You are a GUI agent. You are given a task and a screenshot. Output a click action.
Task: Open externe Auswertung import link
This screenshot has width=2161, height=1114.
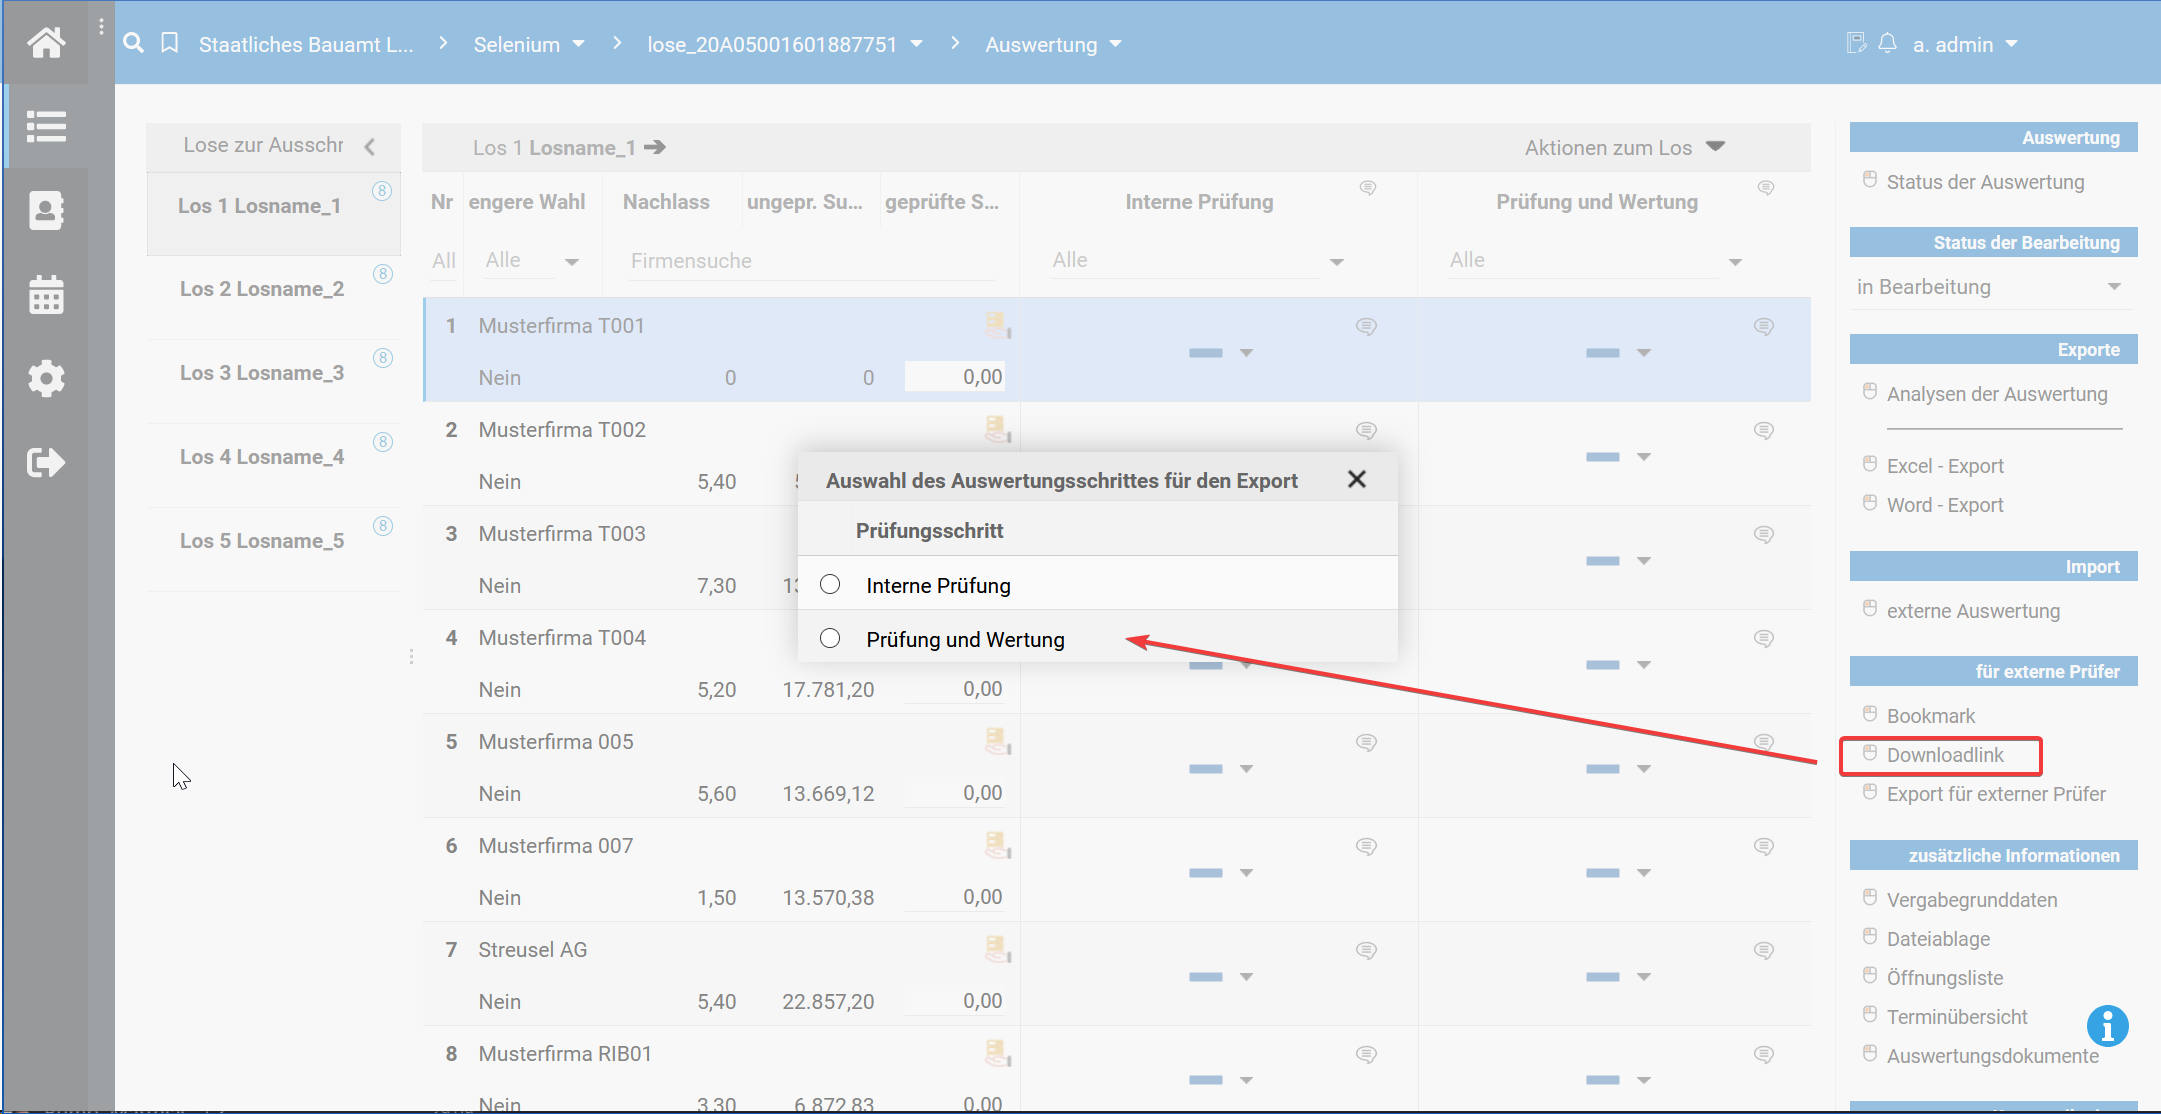pyautogui.click(x=1973, y=610)
